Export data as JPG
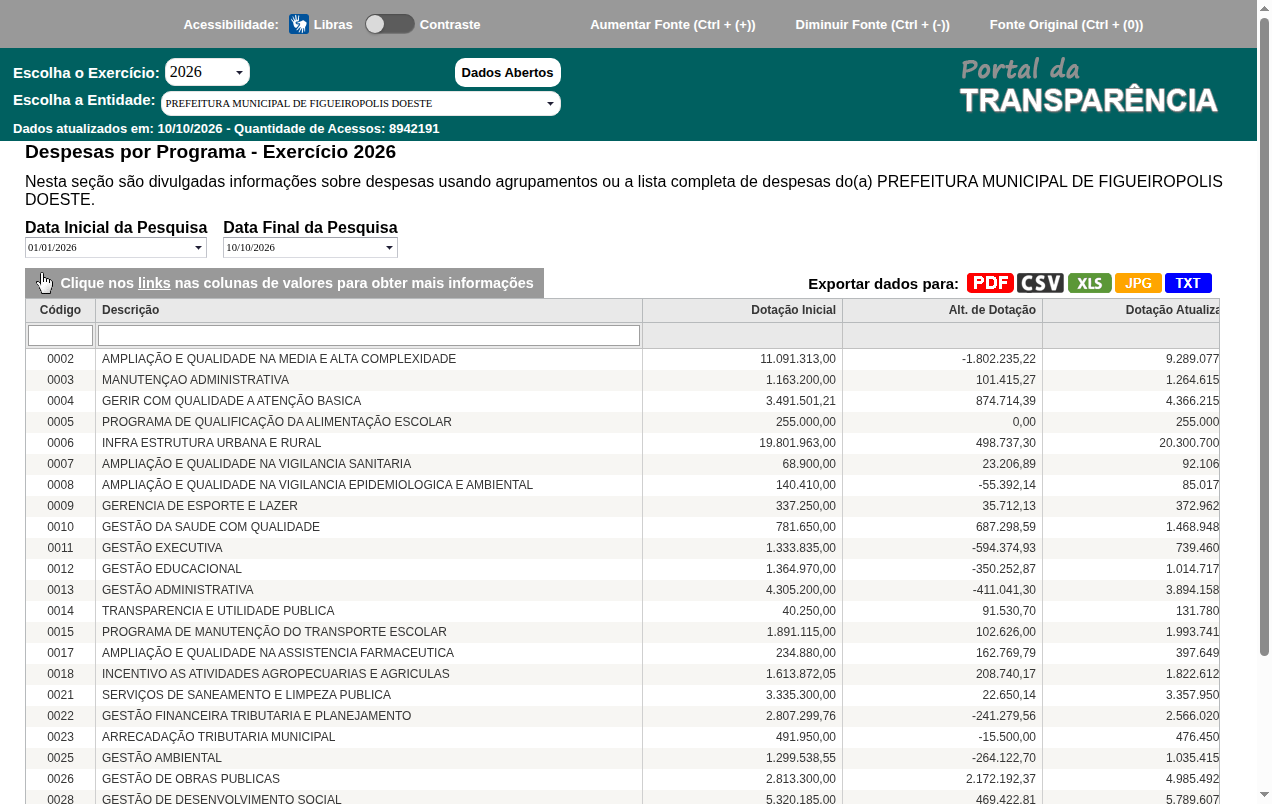This screenshot has height=804, width=1272. 1138,283
